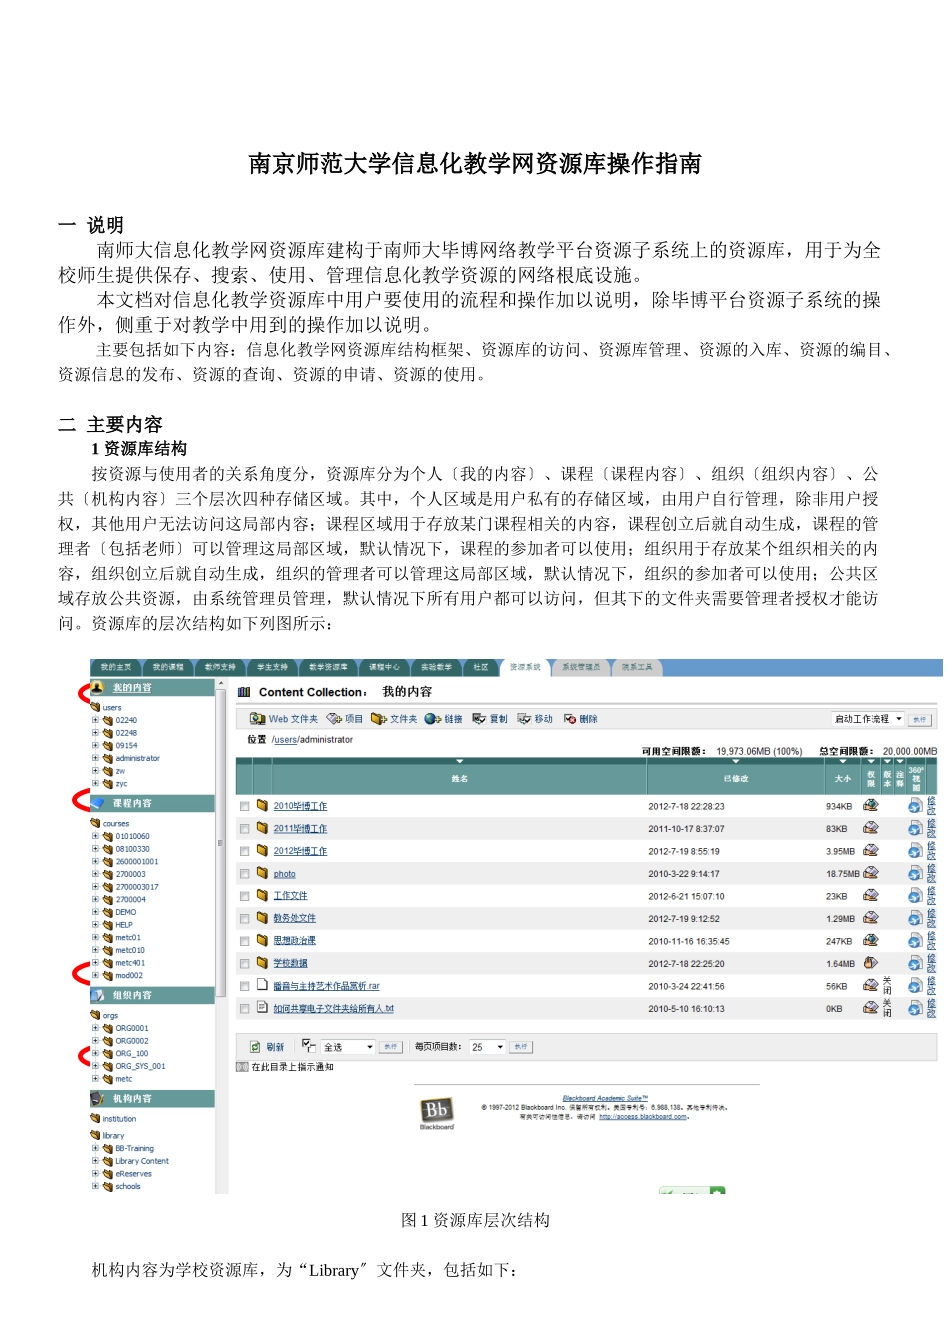Sort by the 已修改 column header

(736, 778)
